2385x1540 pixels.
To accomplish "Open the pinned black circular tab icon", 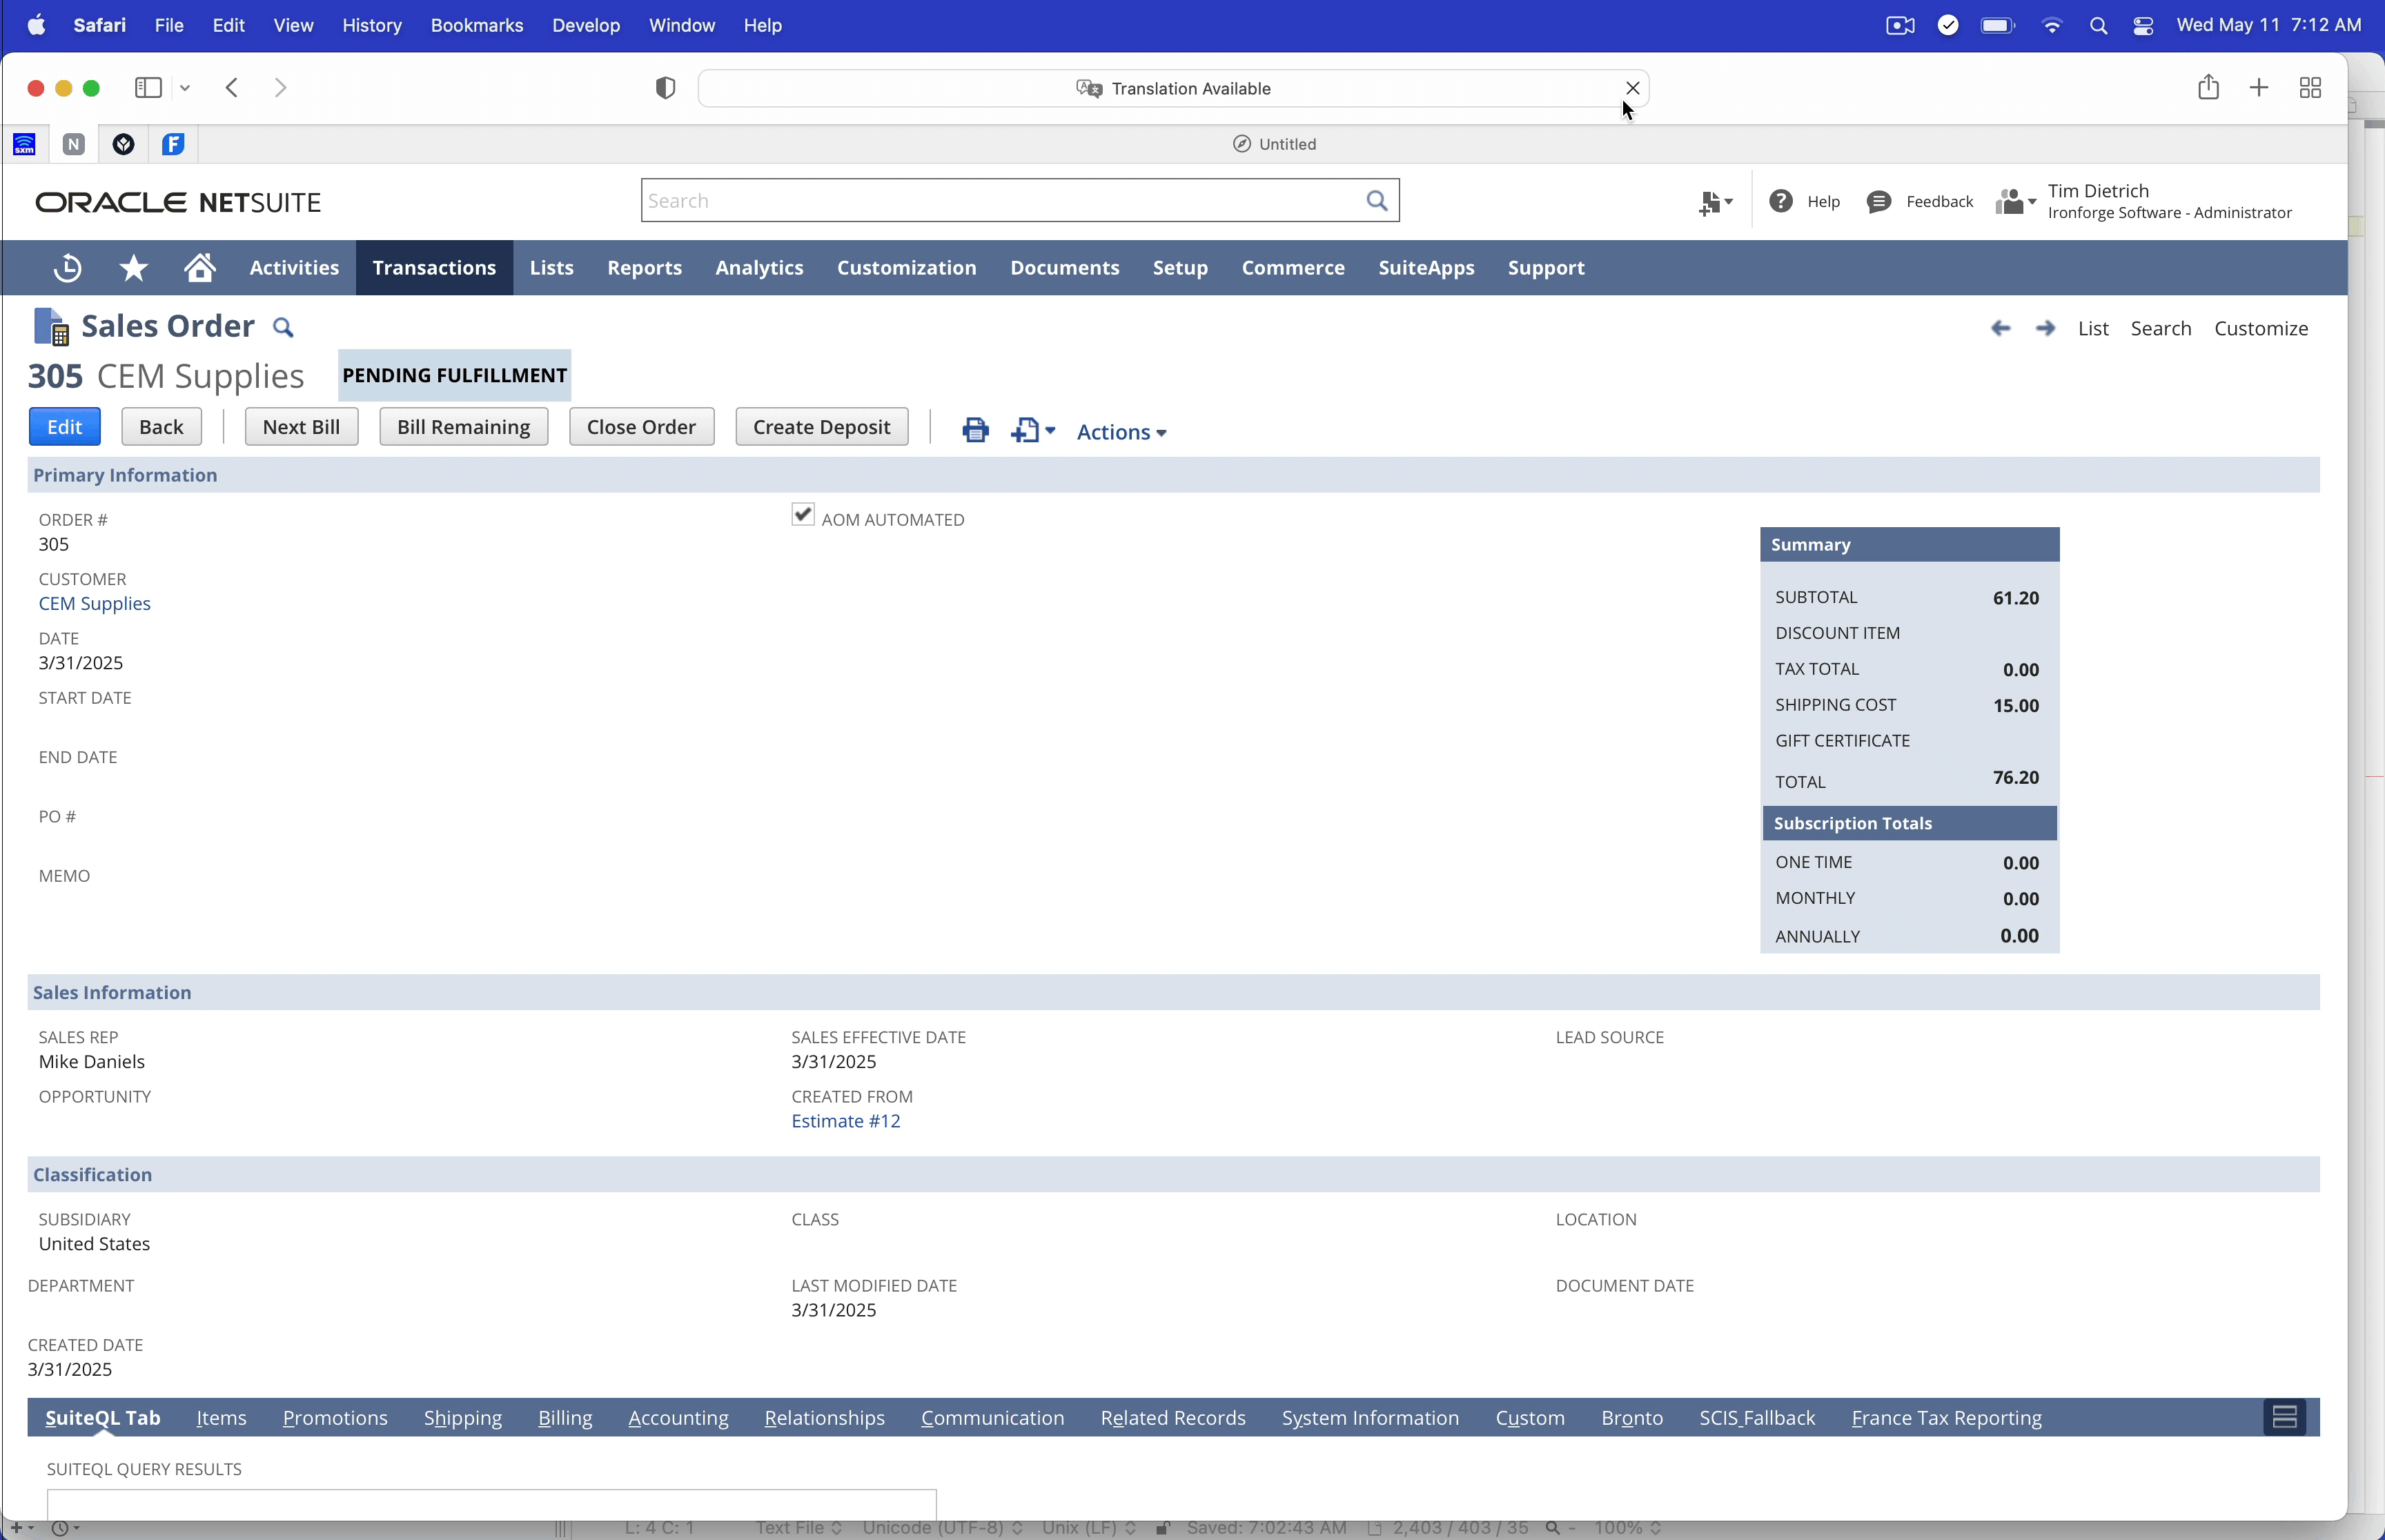I will [x=123, y=144].
